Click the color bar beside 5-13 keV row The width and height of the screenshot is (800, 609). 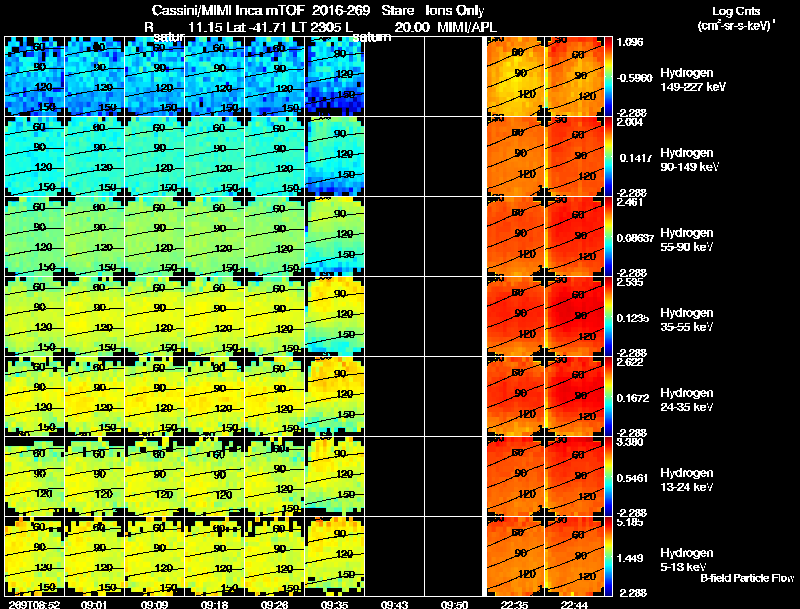tap(608, 557)
